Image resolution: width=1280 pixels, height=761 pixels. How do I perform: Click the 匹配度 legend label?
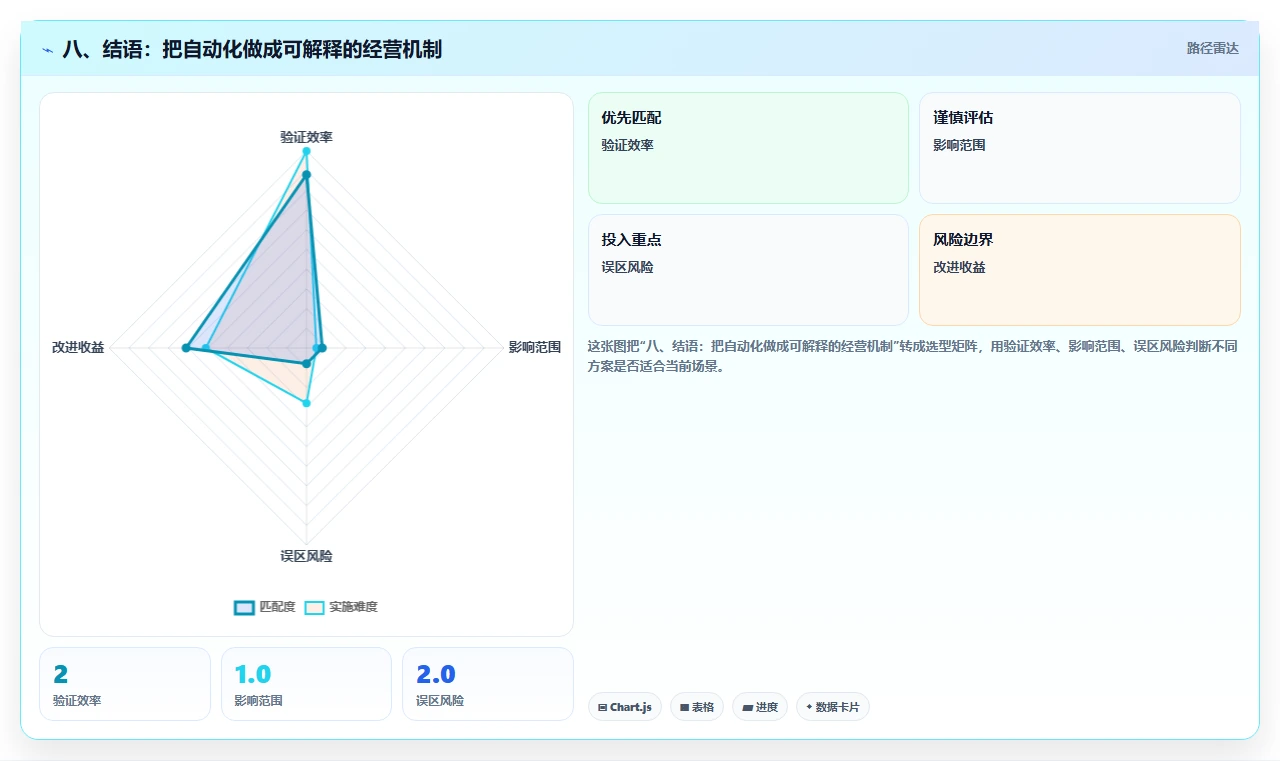click(277, 607)
